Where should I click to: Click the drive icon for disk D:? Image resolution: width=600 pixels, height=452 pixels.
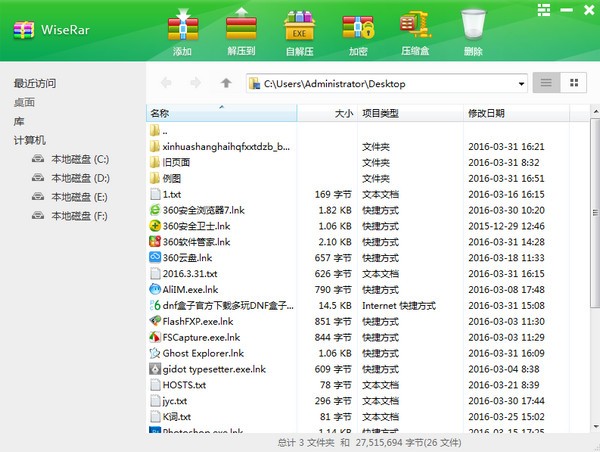pyautogui.click(x=38, y=177)
